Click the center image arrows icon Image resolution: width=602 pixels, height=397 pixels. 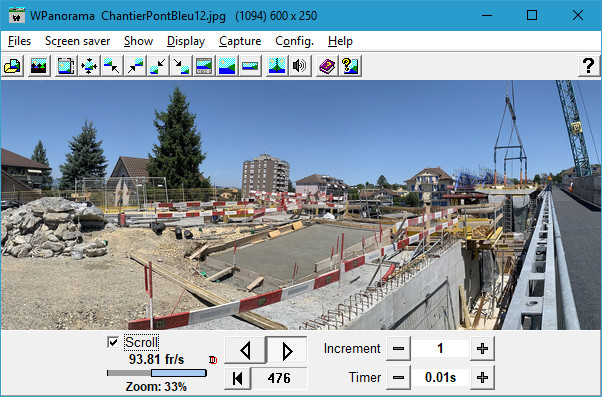89,66
